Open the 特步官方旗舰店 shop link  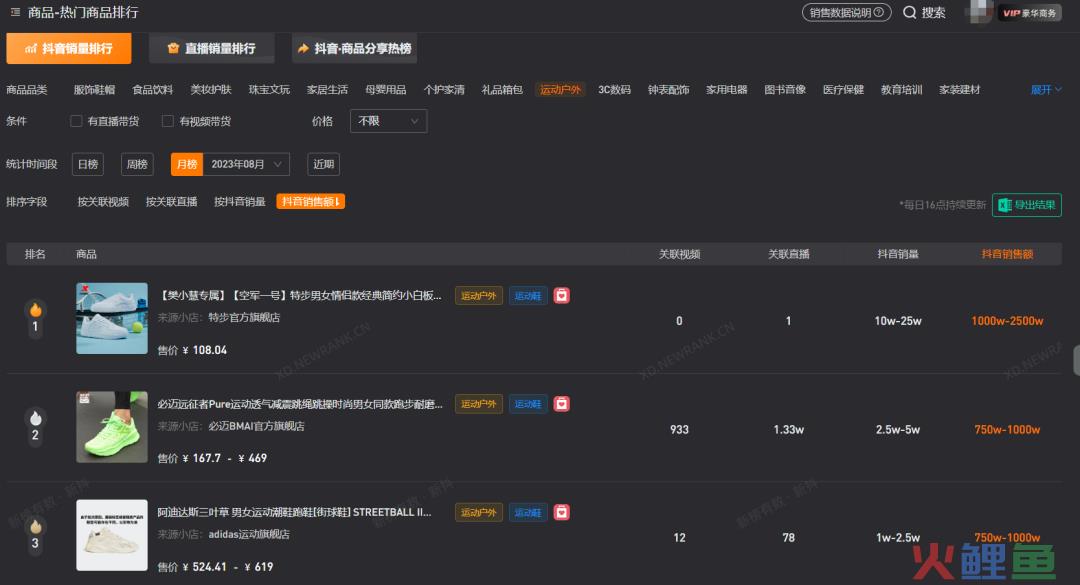point(244,318)
